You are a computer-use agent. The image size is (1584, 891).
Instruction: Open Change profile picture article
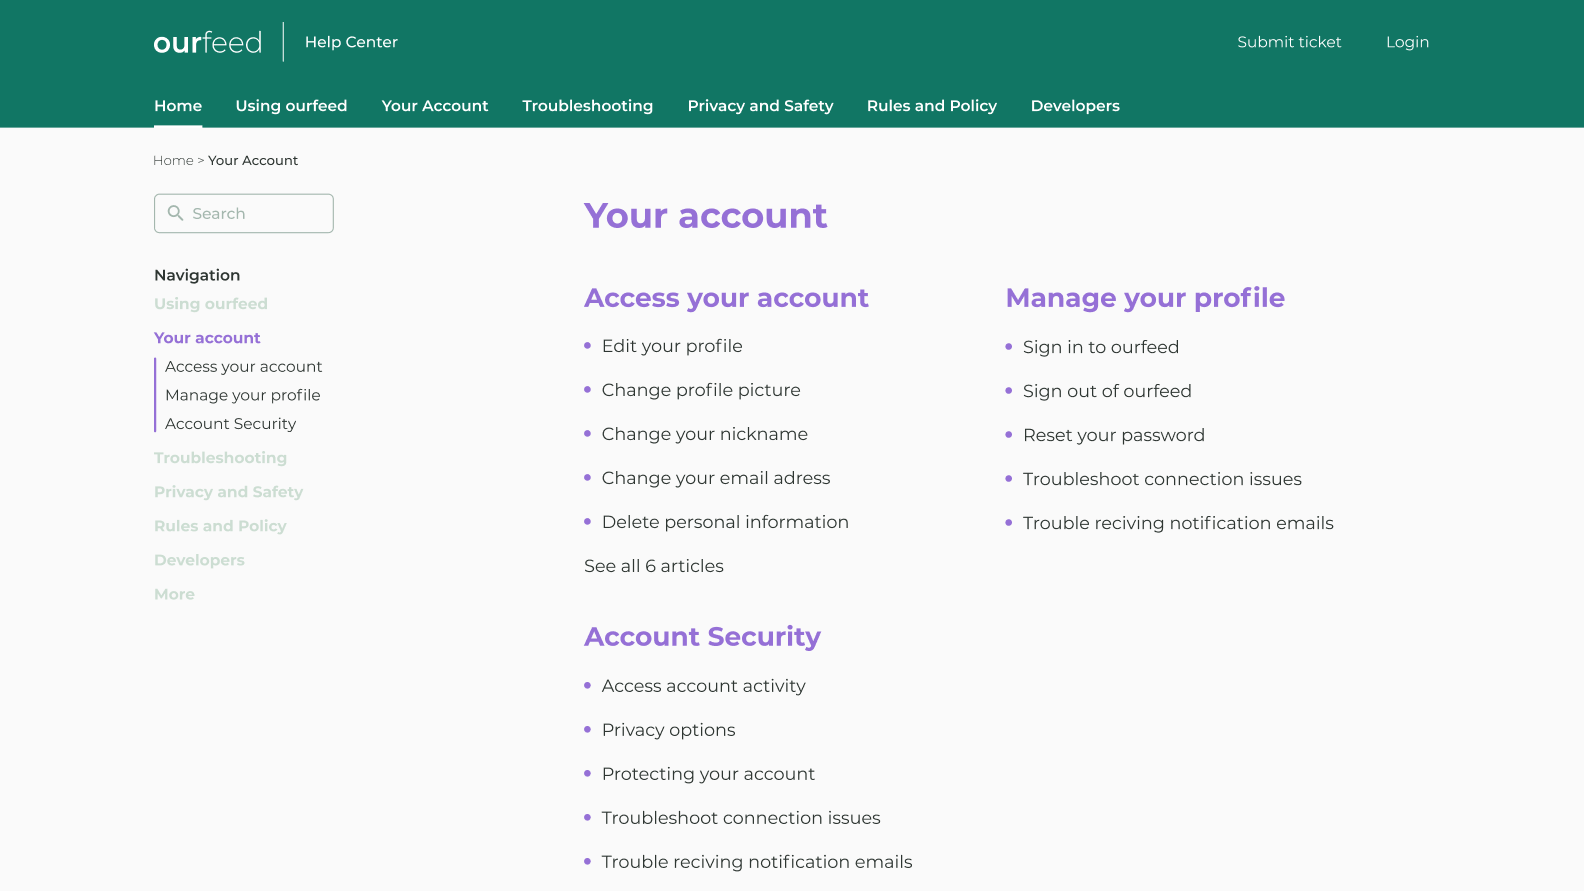pyautogui.click(x=700, y=390)
